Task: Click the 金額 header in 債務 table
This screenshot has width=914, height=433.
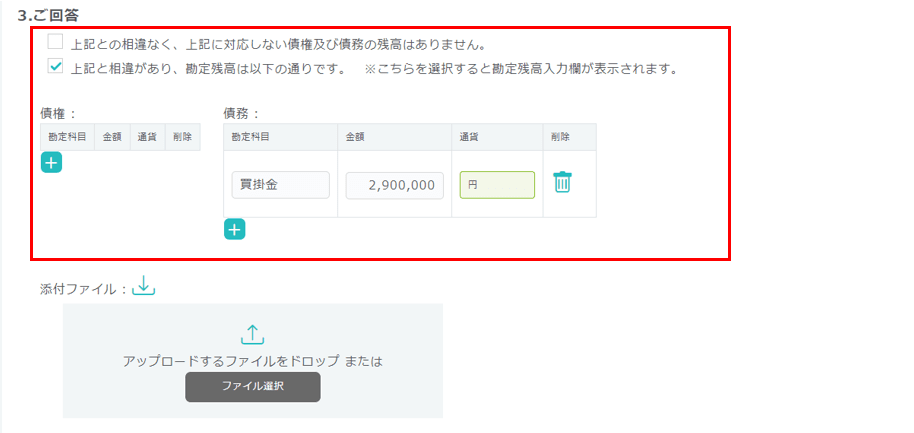Action: tap(355, 136)
